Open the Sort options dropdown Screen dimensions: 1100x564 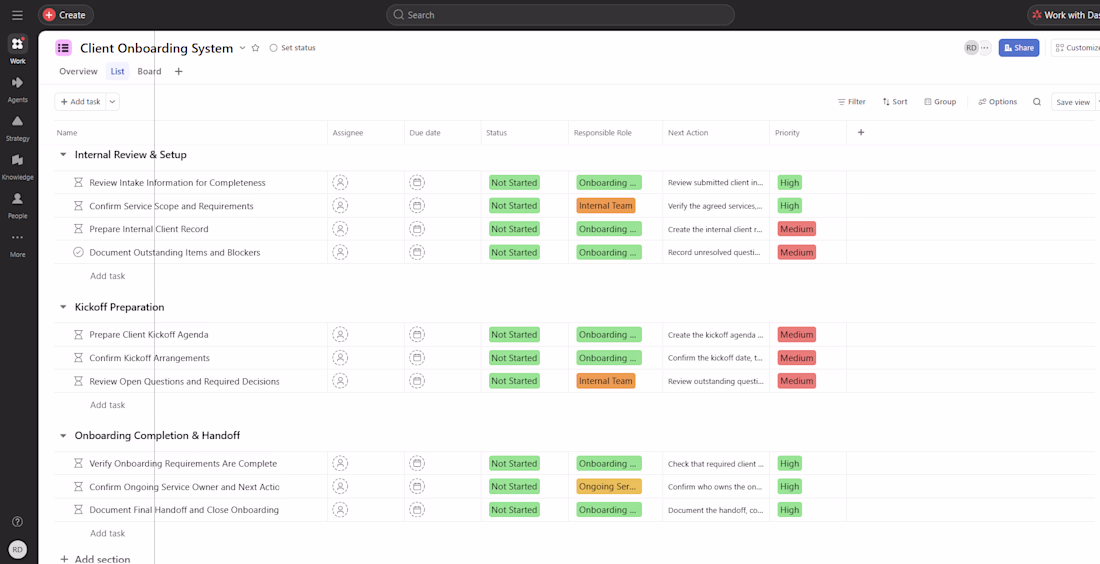tap(895, 102)
